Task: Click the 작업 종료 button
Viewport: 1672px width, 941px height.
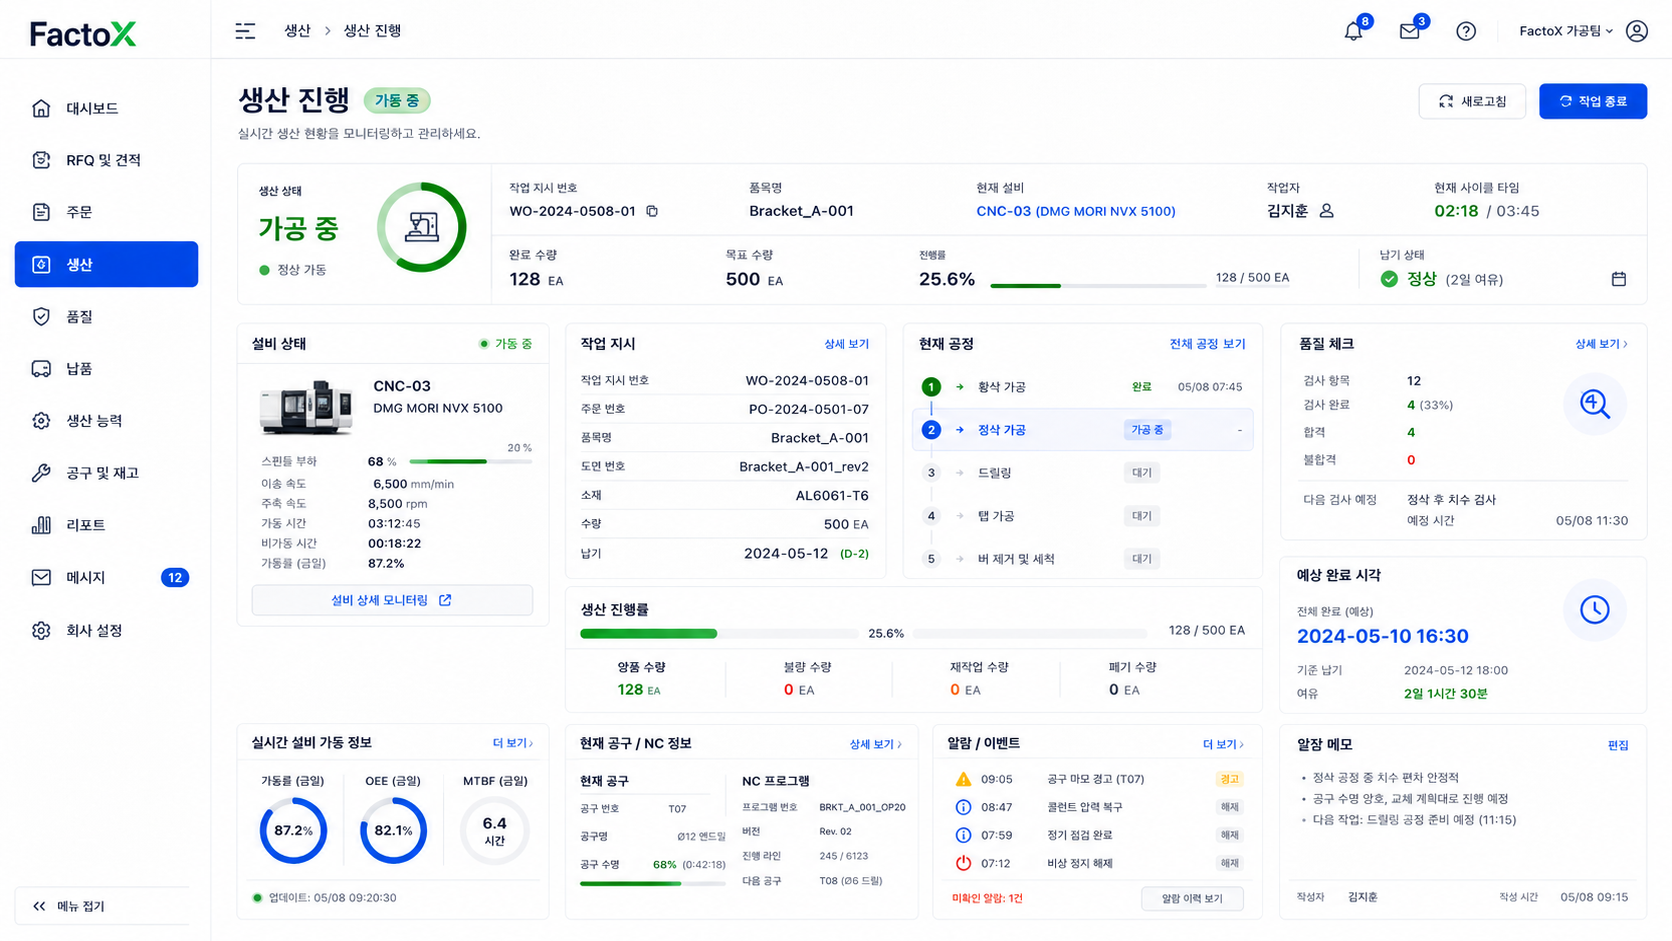Action: (x=1593, y=101)
